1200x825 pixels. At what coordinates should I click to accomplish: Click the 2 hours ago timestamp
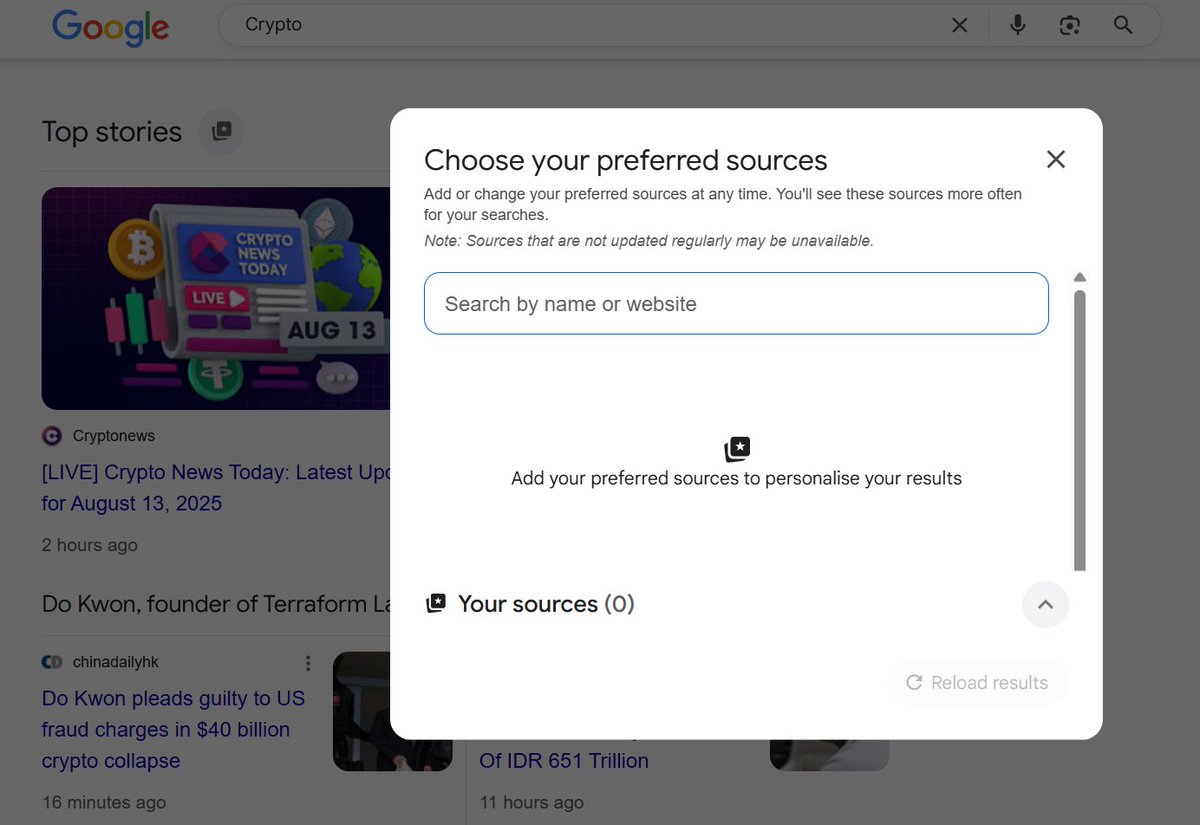pyautogui.click(x=90, y=545)
